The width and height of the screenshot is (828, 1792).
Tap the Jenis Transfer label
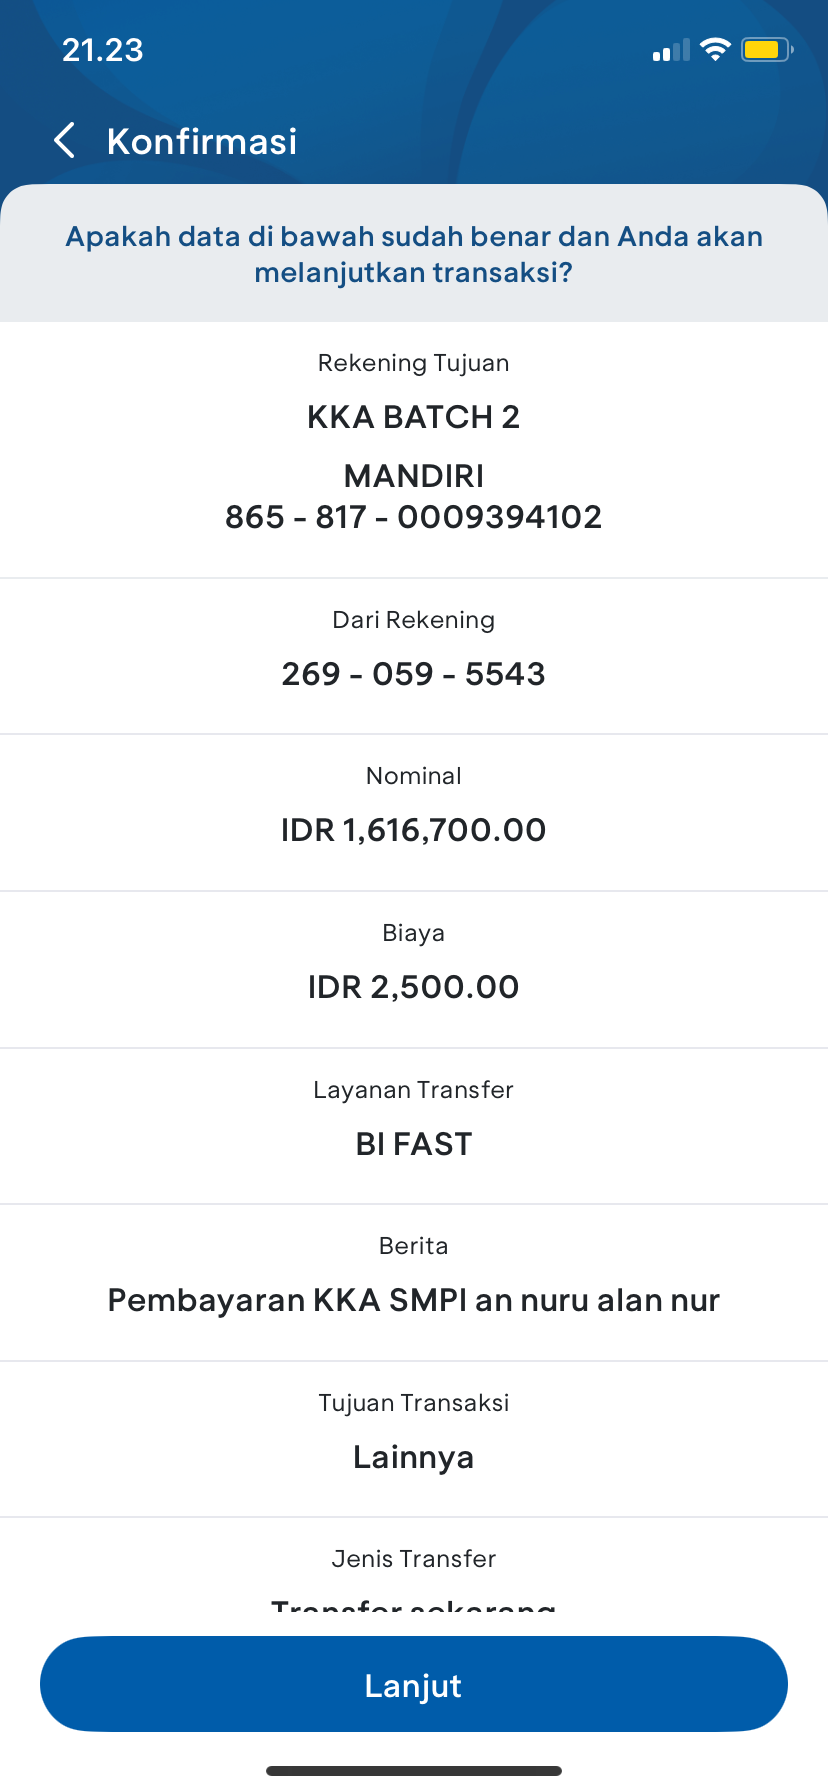414,1559
